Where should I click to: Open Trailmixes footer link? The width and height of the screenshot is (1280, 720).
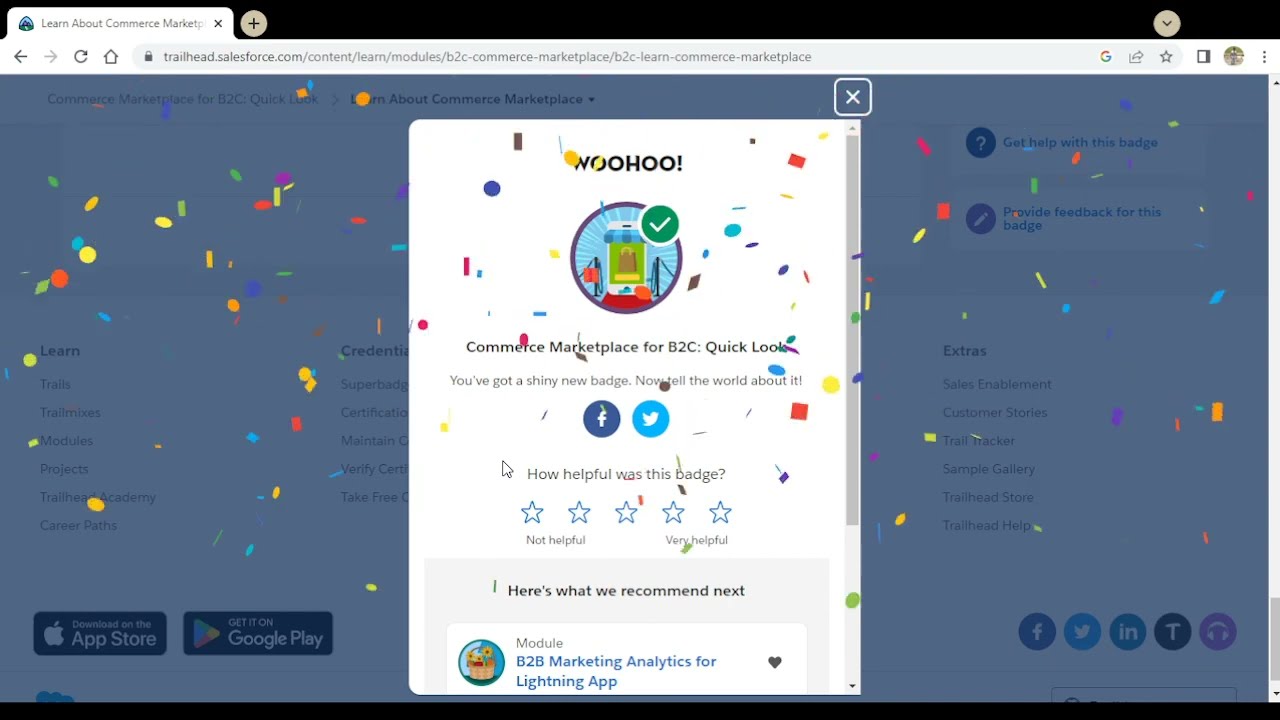pyautogui.click(x=70, y=412)
